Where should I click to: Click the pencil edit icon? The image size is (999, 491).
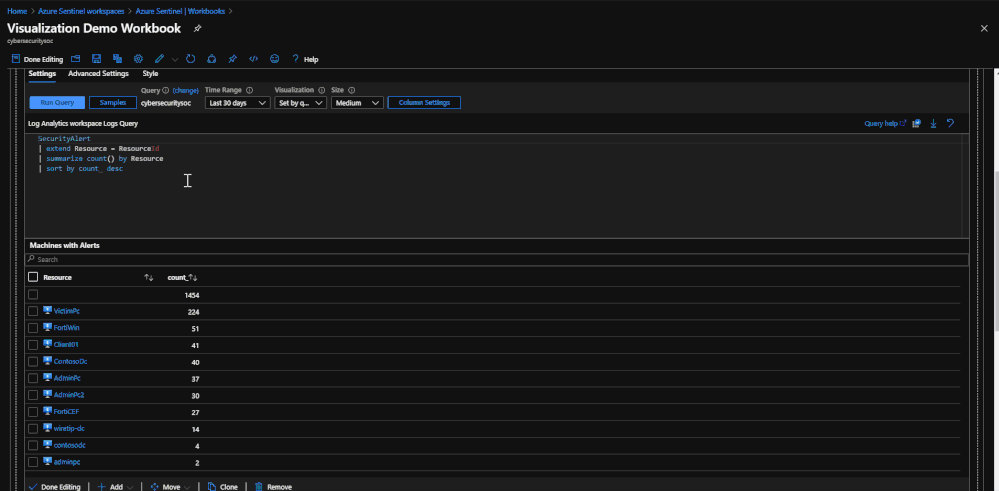click(x=159, y=59)
